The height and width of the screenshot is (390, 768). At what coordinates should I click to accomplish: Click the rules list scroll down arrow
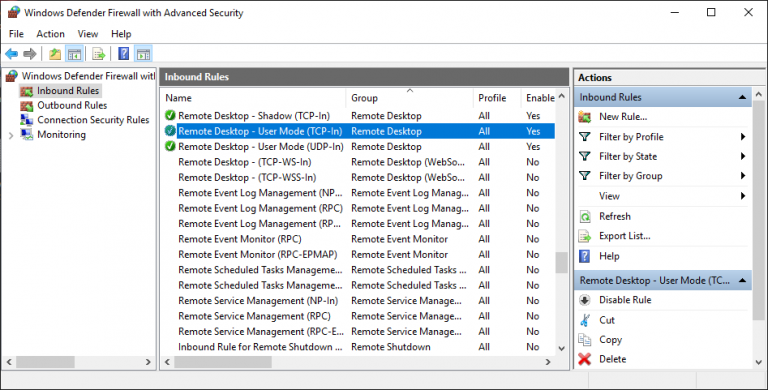coord(561,348)
